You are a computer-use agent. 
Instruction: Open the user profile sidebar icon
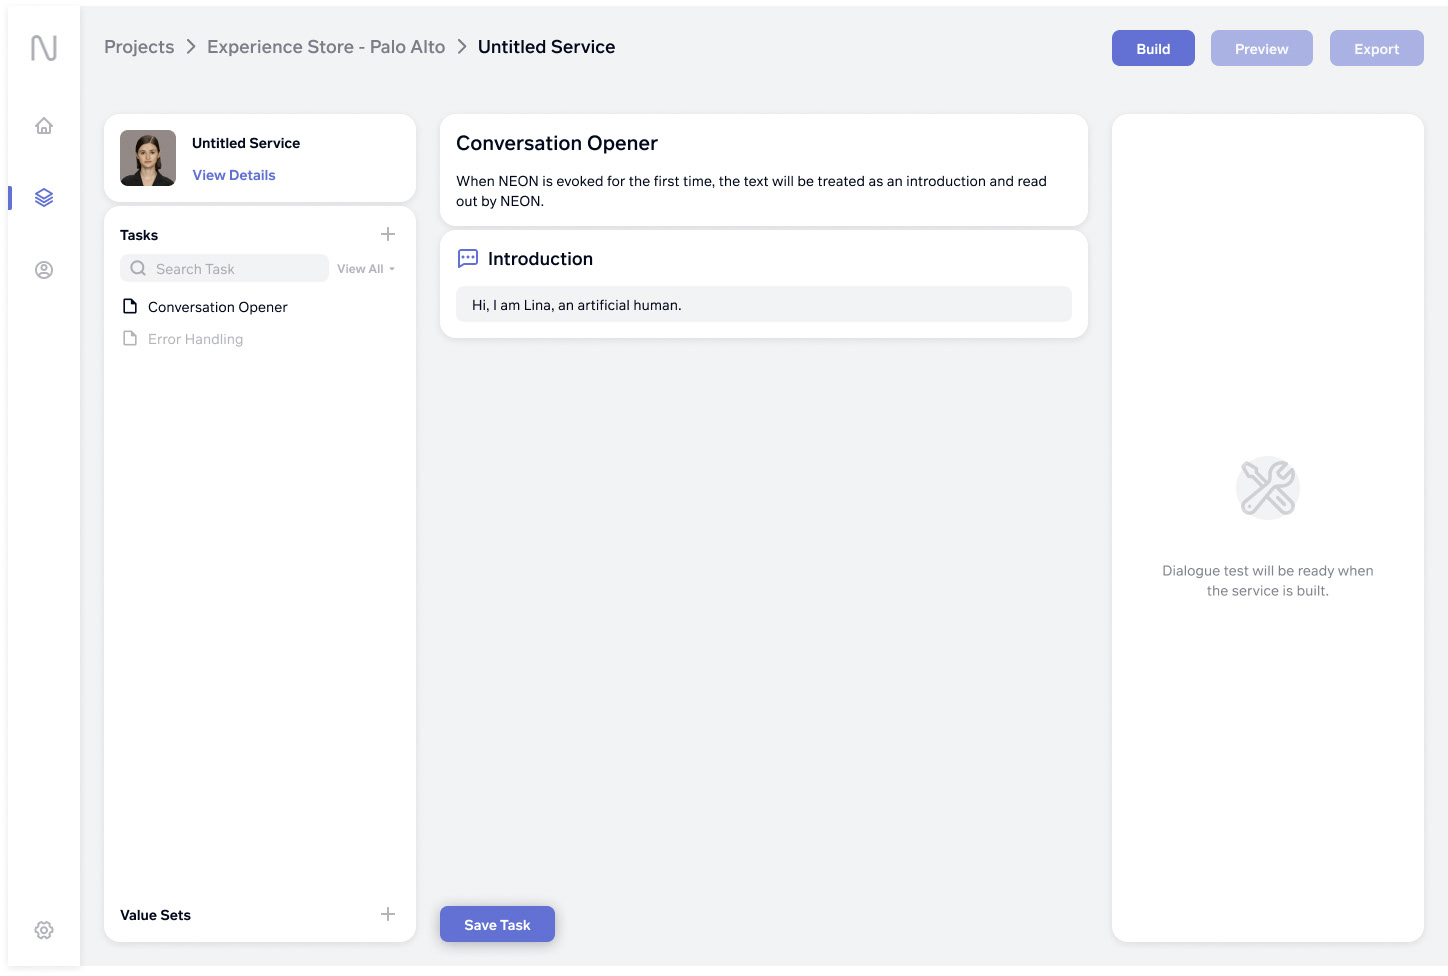44,270
